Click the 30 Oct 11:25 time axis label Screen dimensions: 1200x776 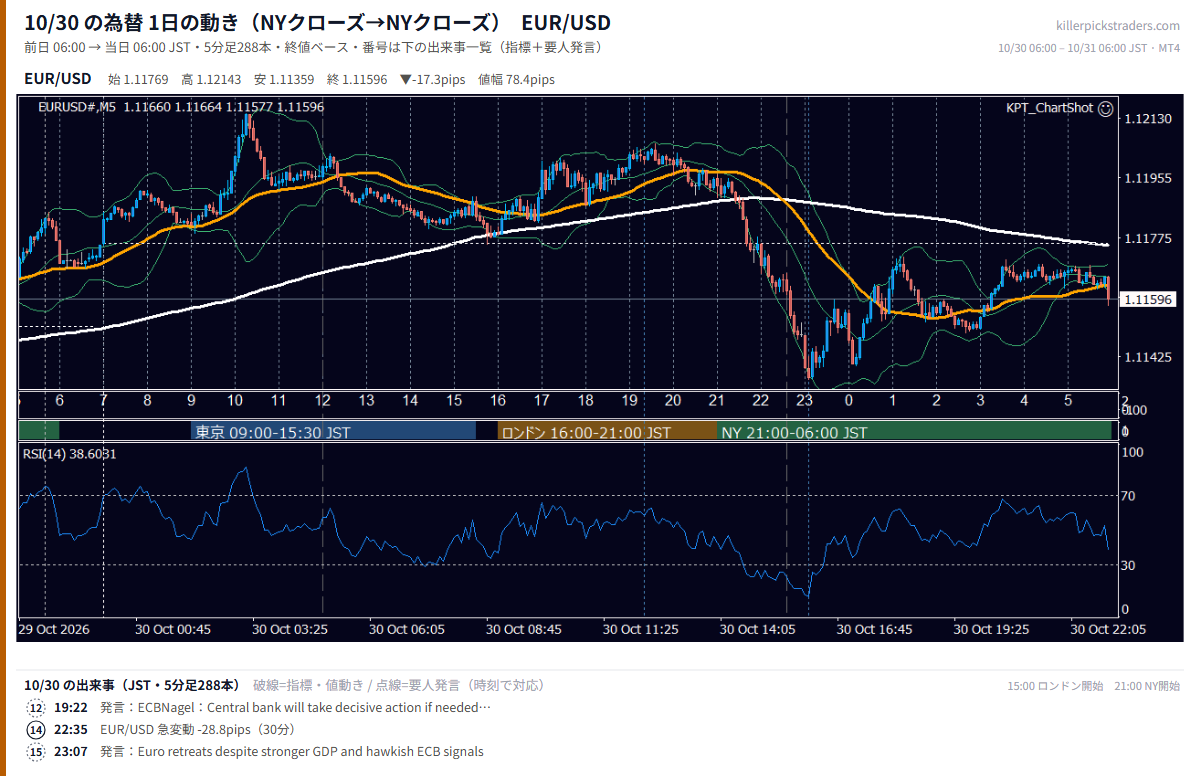click(642, 630)
